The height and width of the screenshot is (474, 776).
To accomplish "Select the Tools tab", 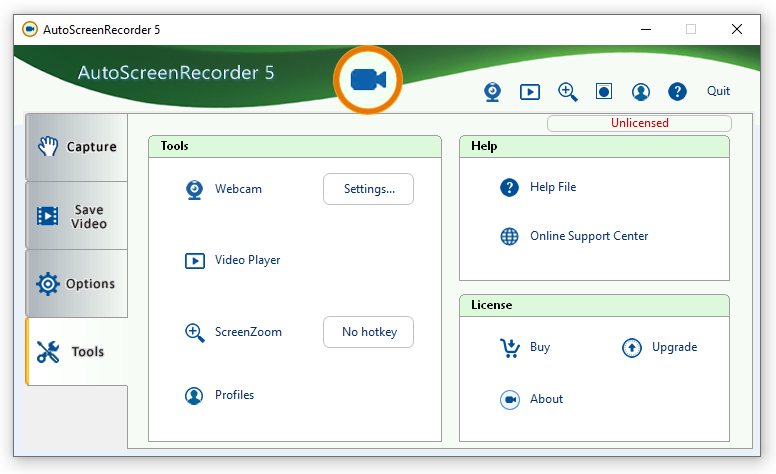I will pos(77,351).
